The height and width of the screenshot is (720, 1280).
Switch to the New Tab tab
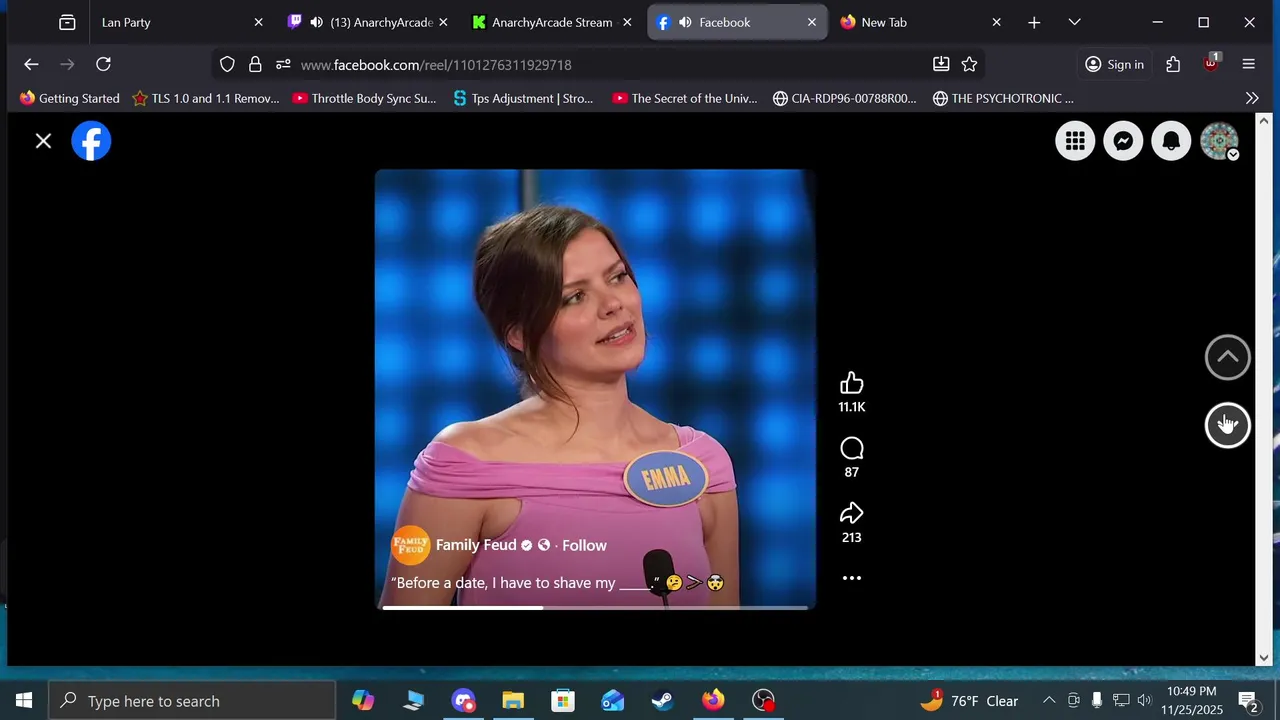920,22
